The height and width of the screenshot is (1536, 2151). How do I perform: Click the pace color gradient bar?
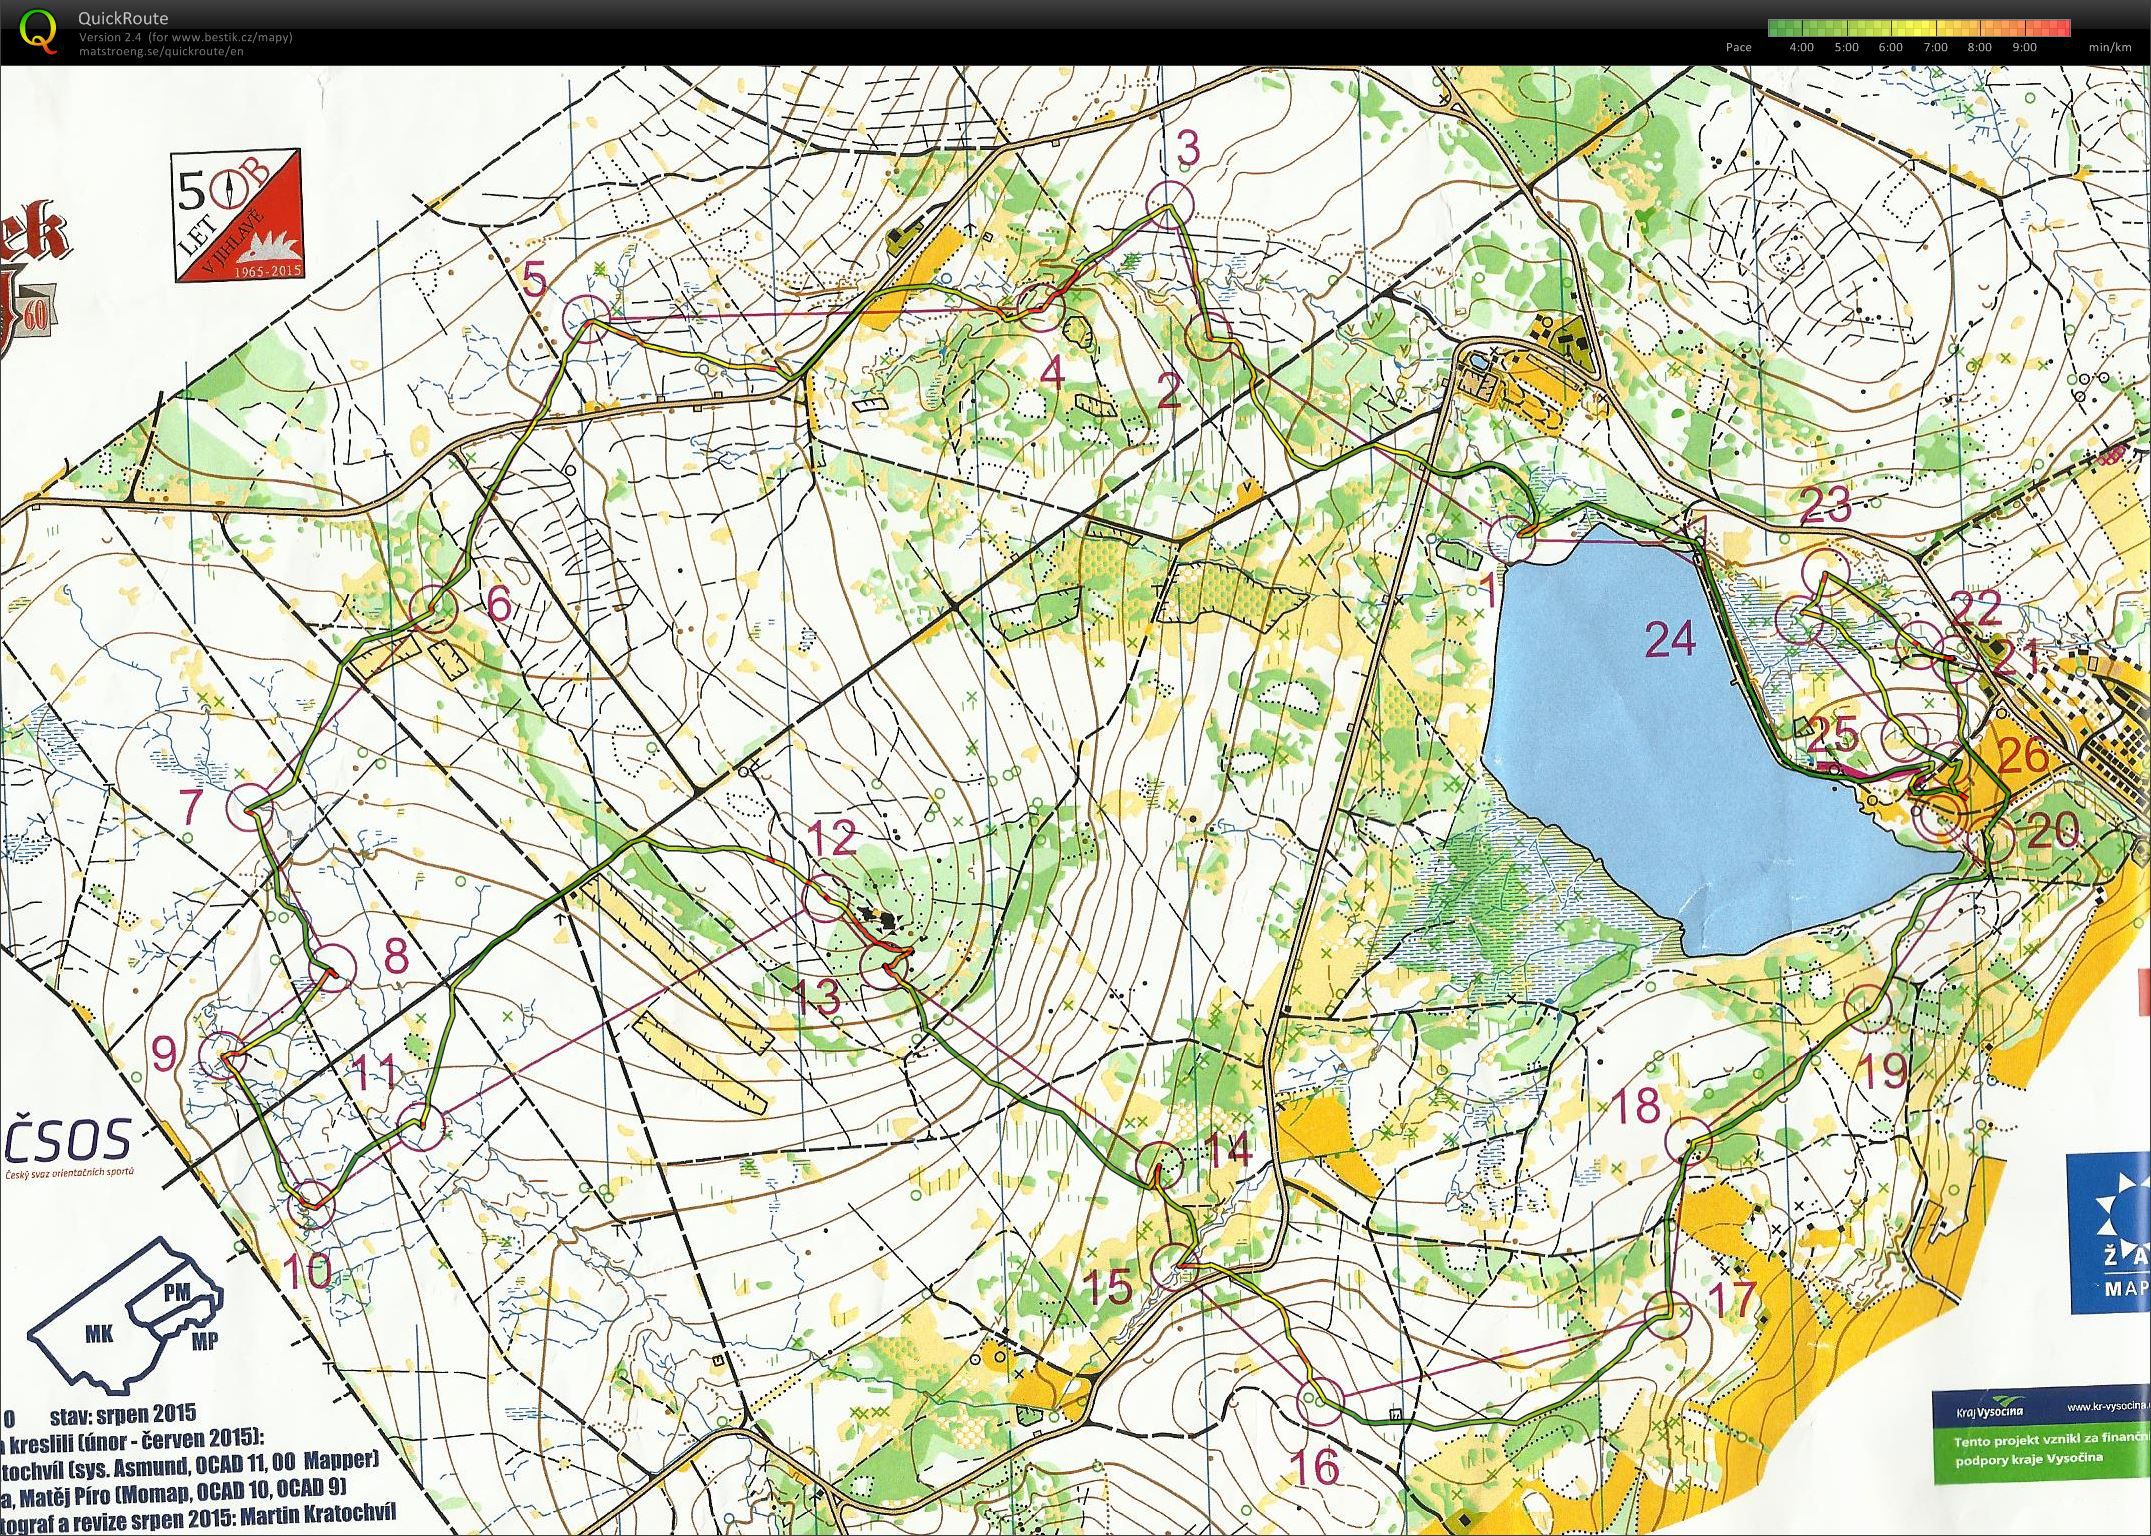1919,27
